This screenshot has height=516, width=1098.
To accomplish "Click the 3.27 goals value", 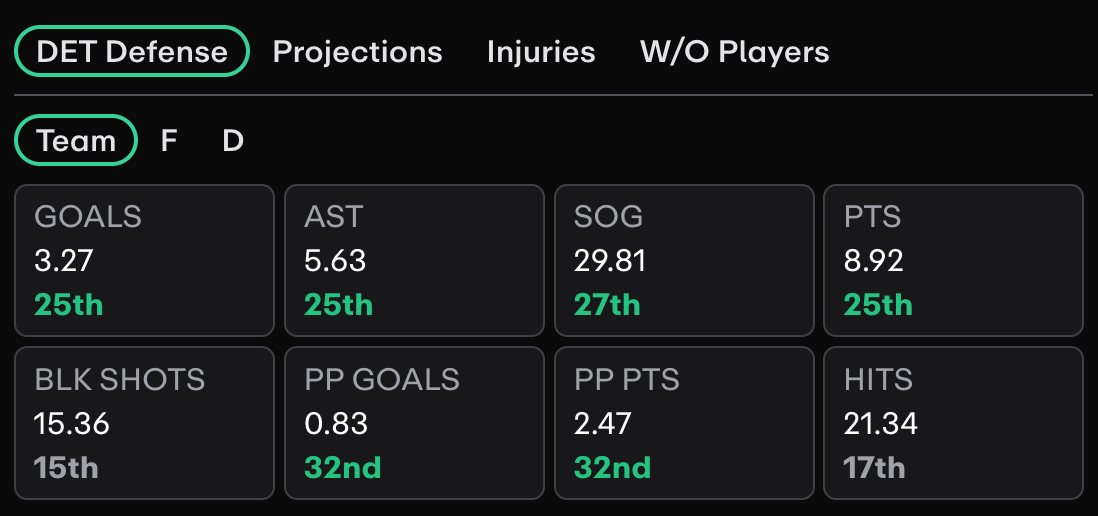I will point(64,261).
